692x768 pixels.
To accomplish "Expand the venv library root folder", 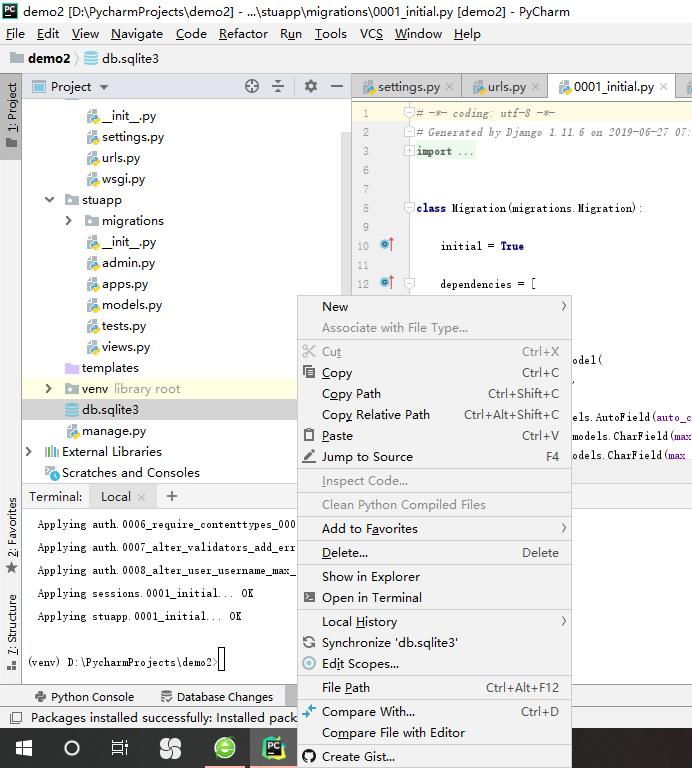I will 48,388.
